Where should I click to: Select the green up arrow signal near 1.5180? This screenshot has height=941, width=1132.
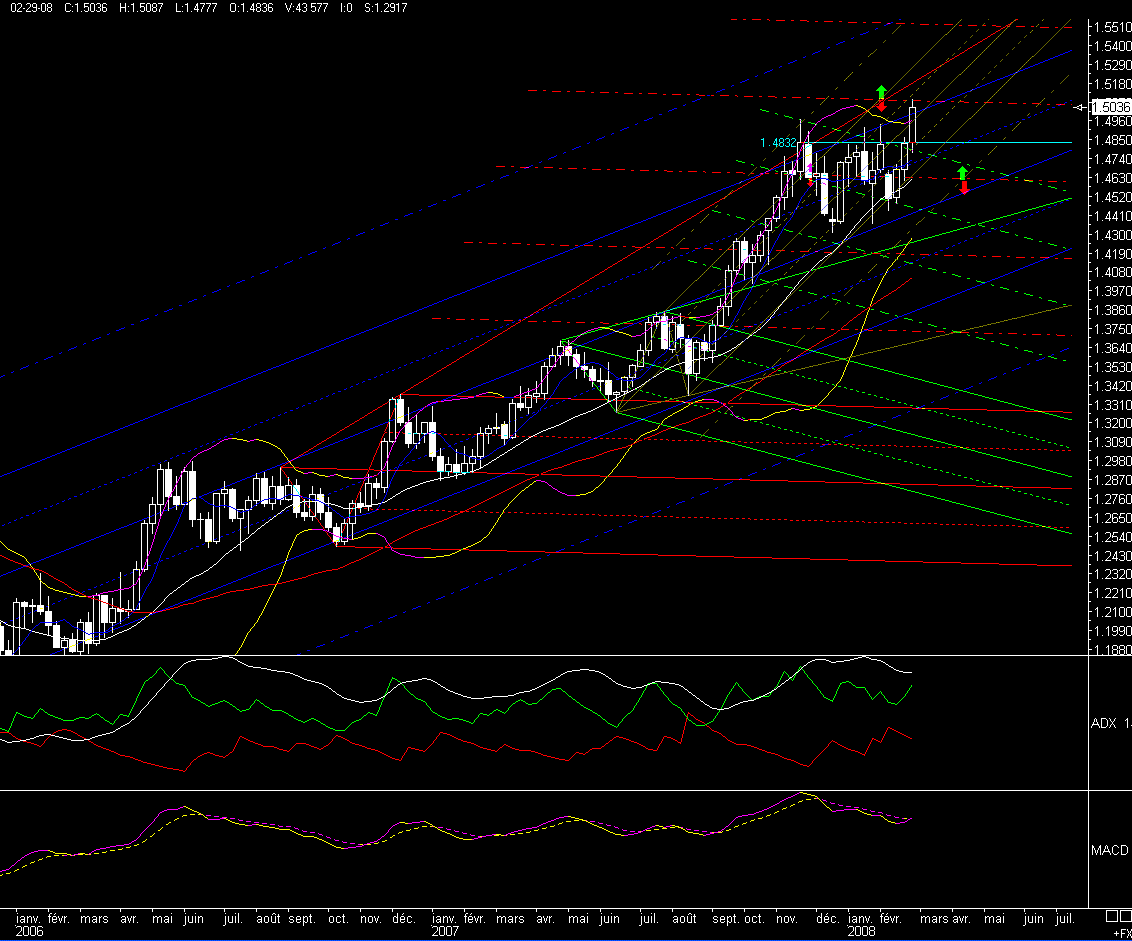coord(881,92)
